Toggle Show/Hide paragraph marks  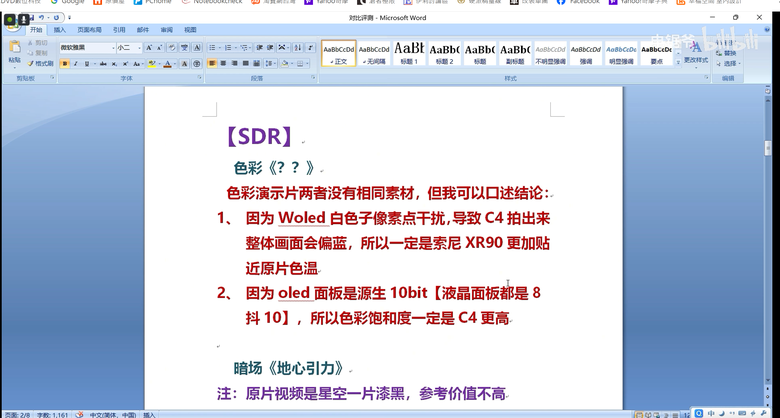point(310,48)
